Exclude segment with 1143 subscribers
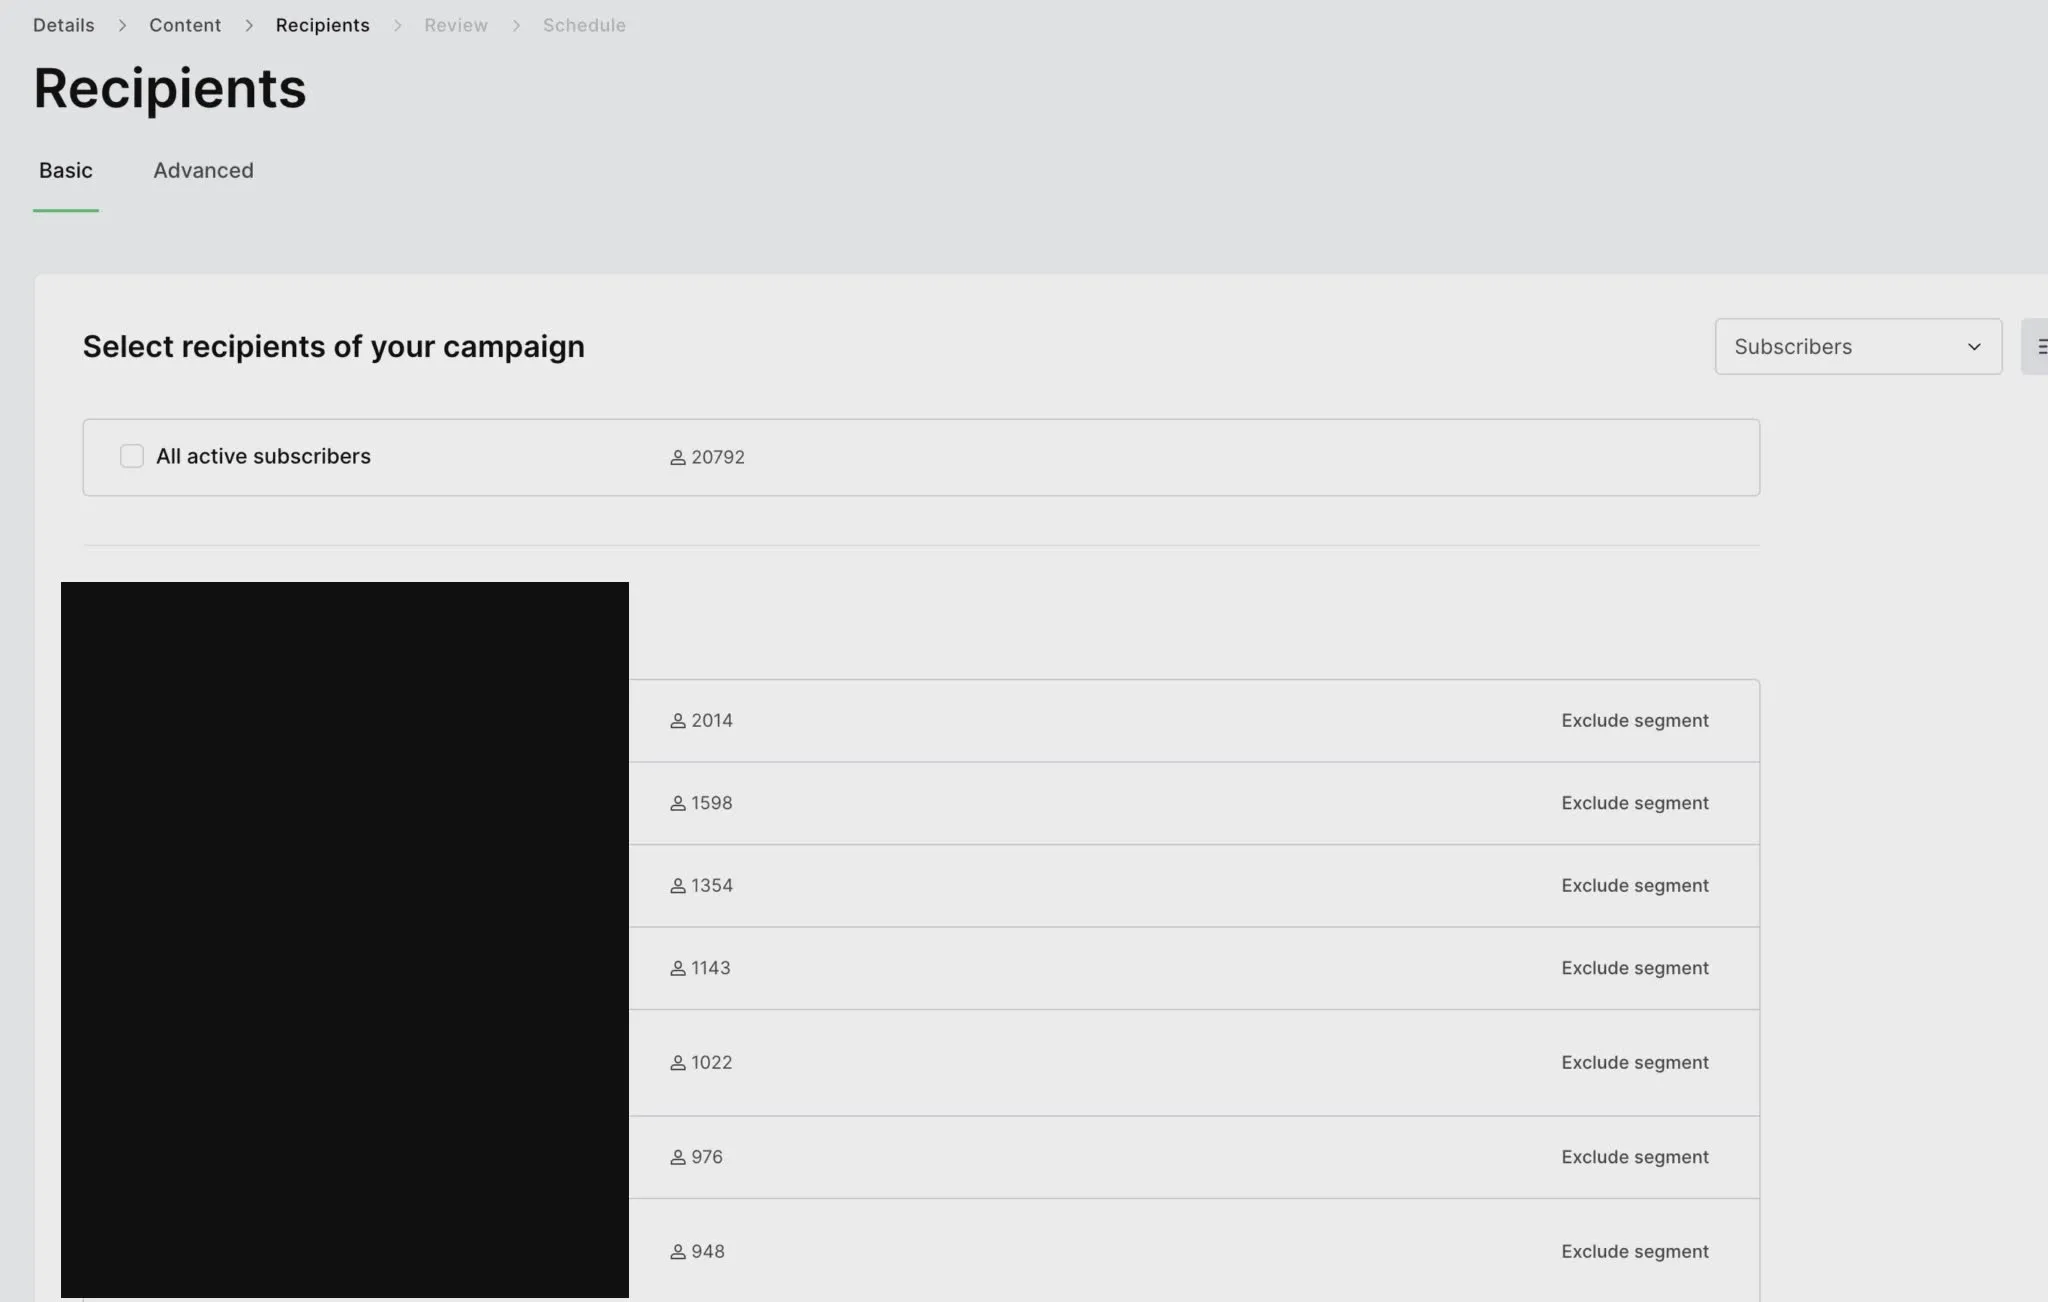The image size is (2048, 1302). coord(1634,968)
